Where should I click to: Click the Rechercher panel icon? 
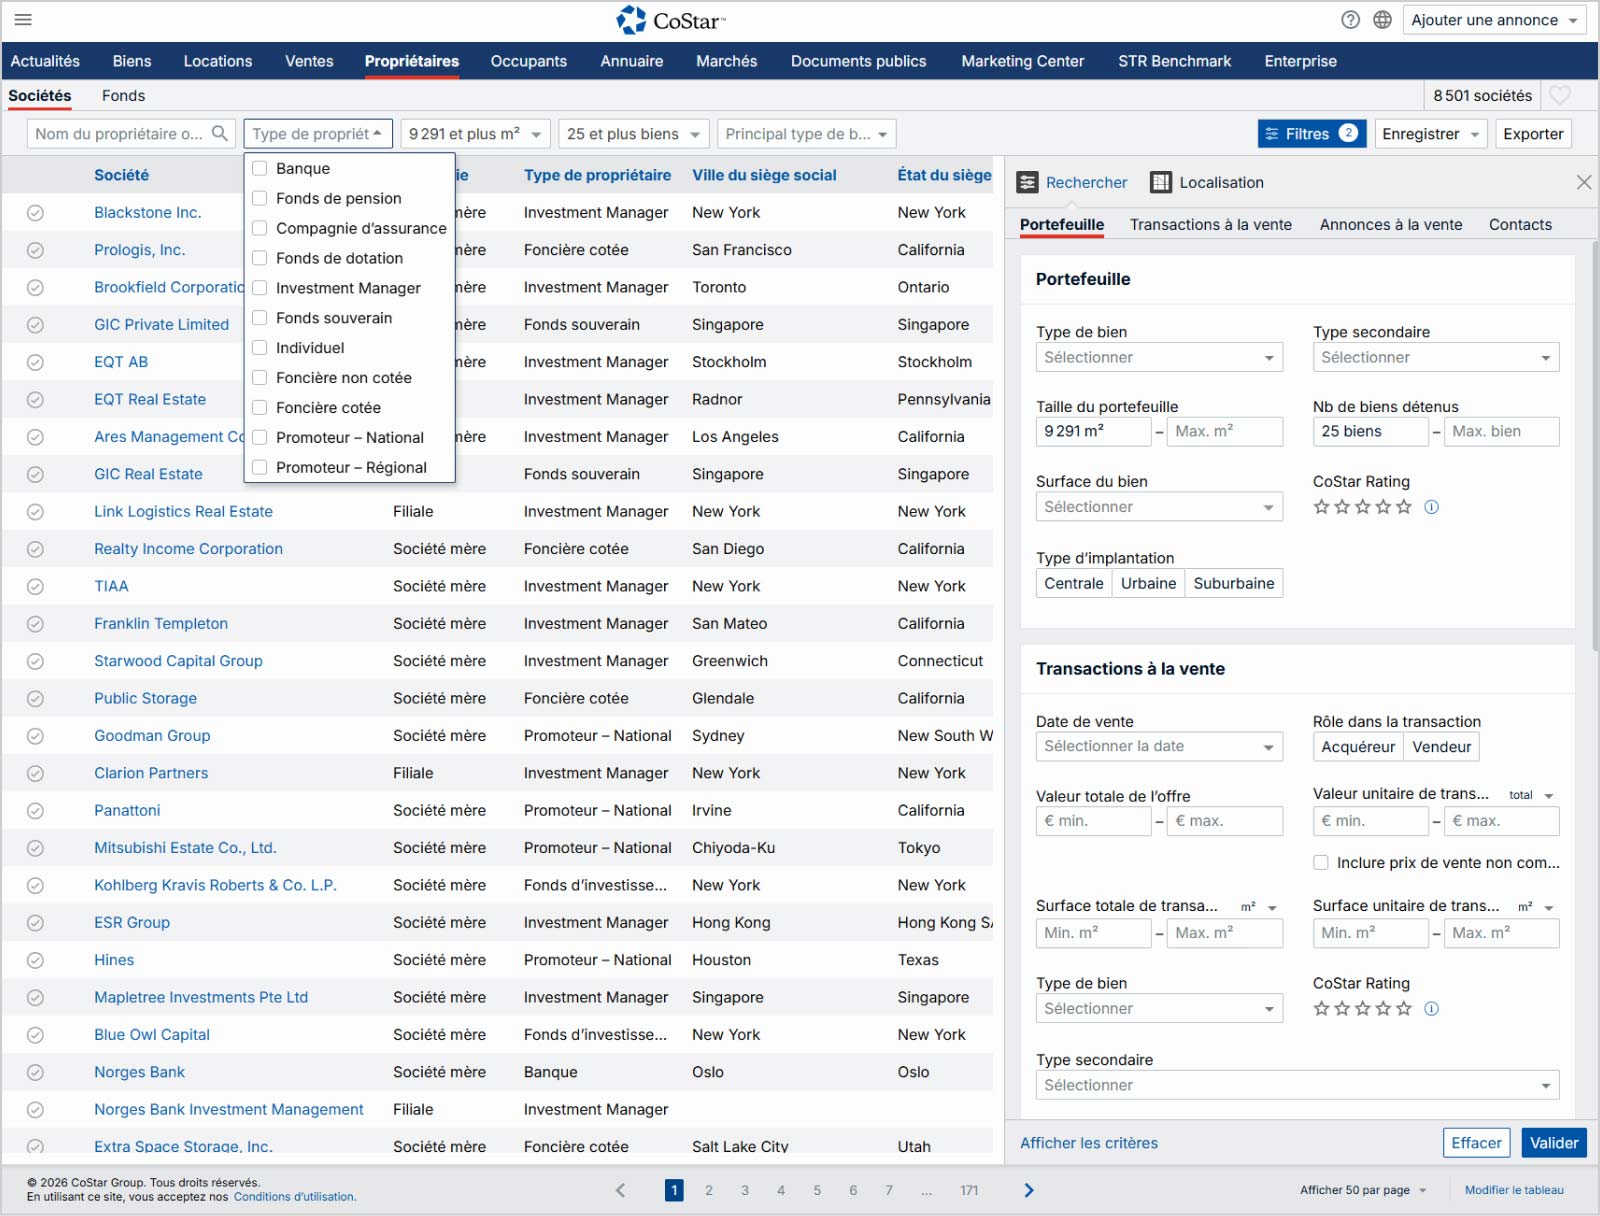[1027, 182]
